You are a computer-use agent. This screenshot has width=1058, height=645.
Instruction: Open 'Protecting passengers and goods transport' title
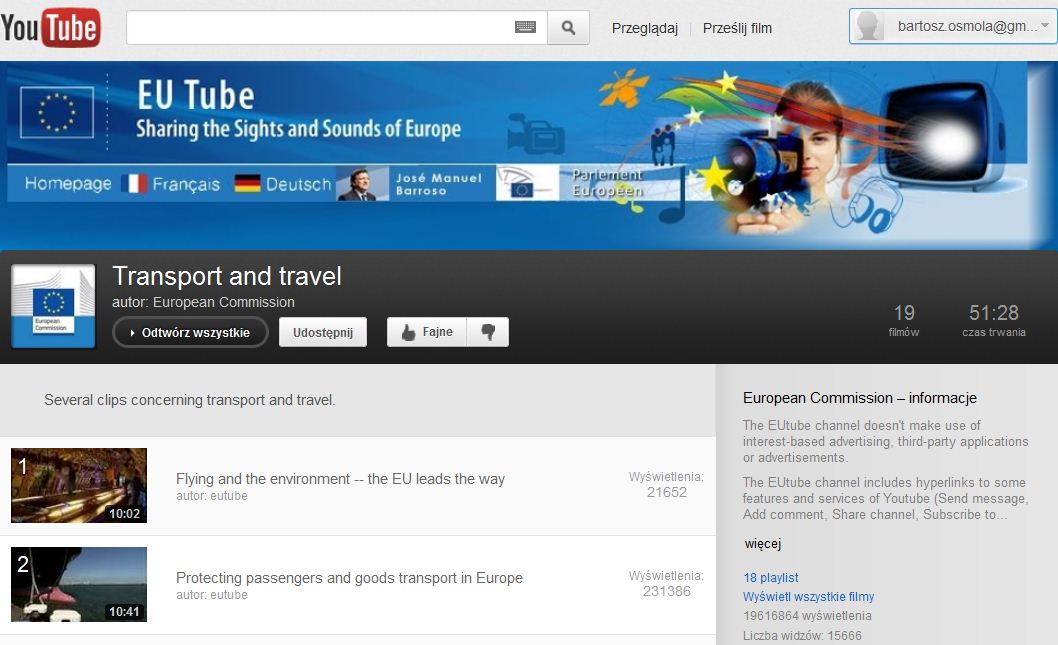(x=350, y=578)
